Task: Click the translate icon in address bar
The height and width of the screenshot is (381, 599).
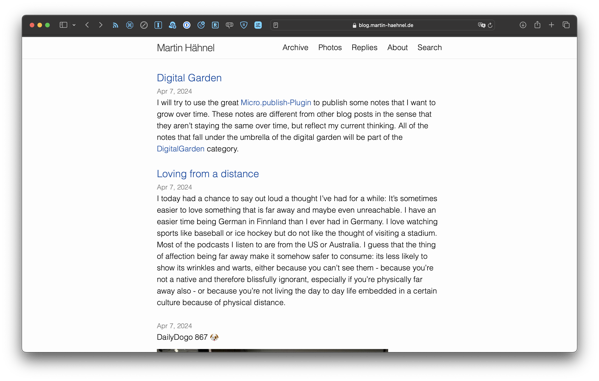Action: pos(481,25)
